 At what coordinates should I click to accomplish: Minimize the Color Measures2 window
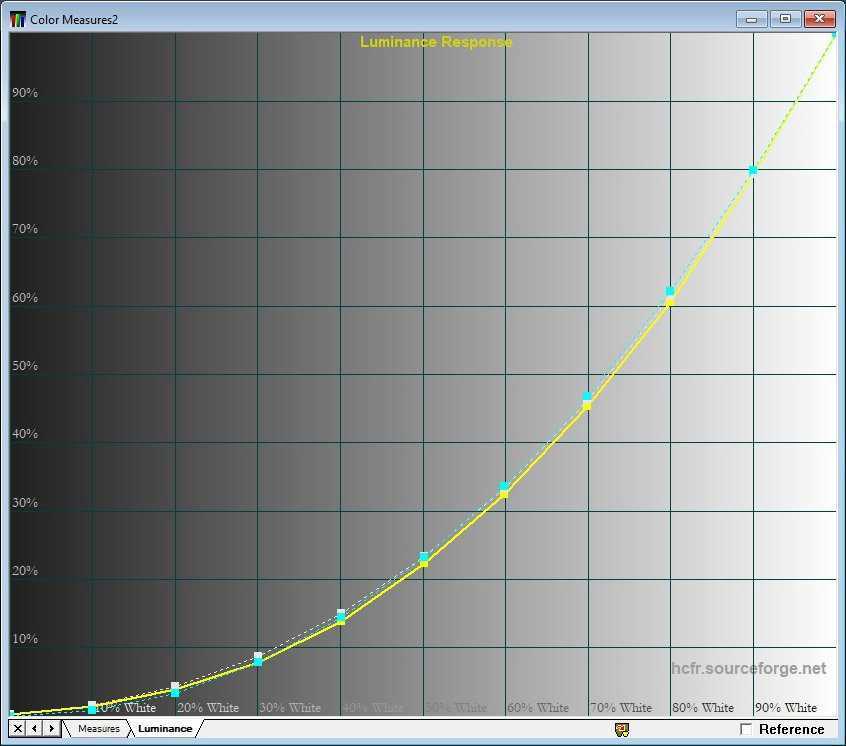751,19
